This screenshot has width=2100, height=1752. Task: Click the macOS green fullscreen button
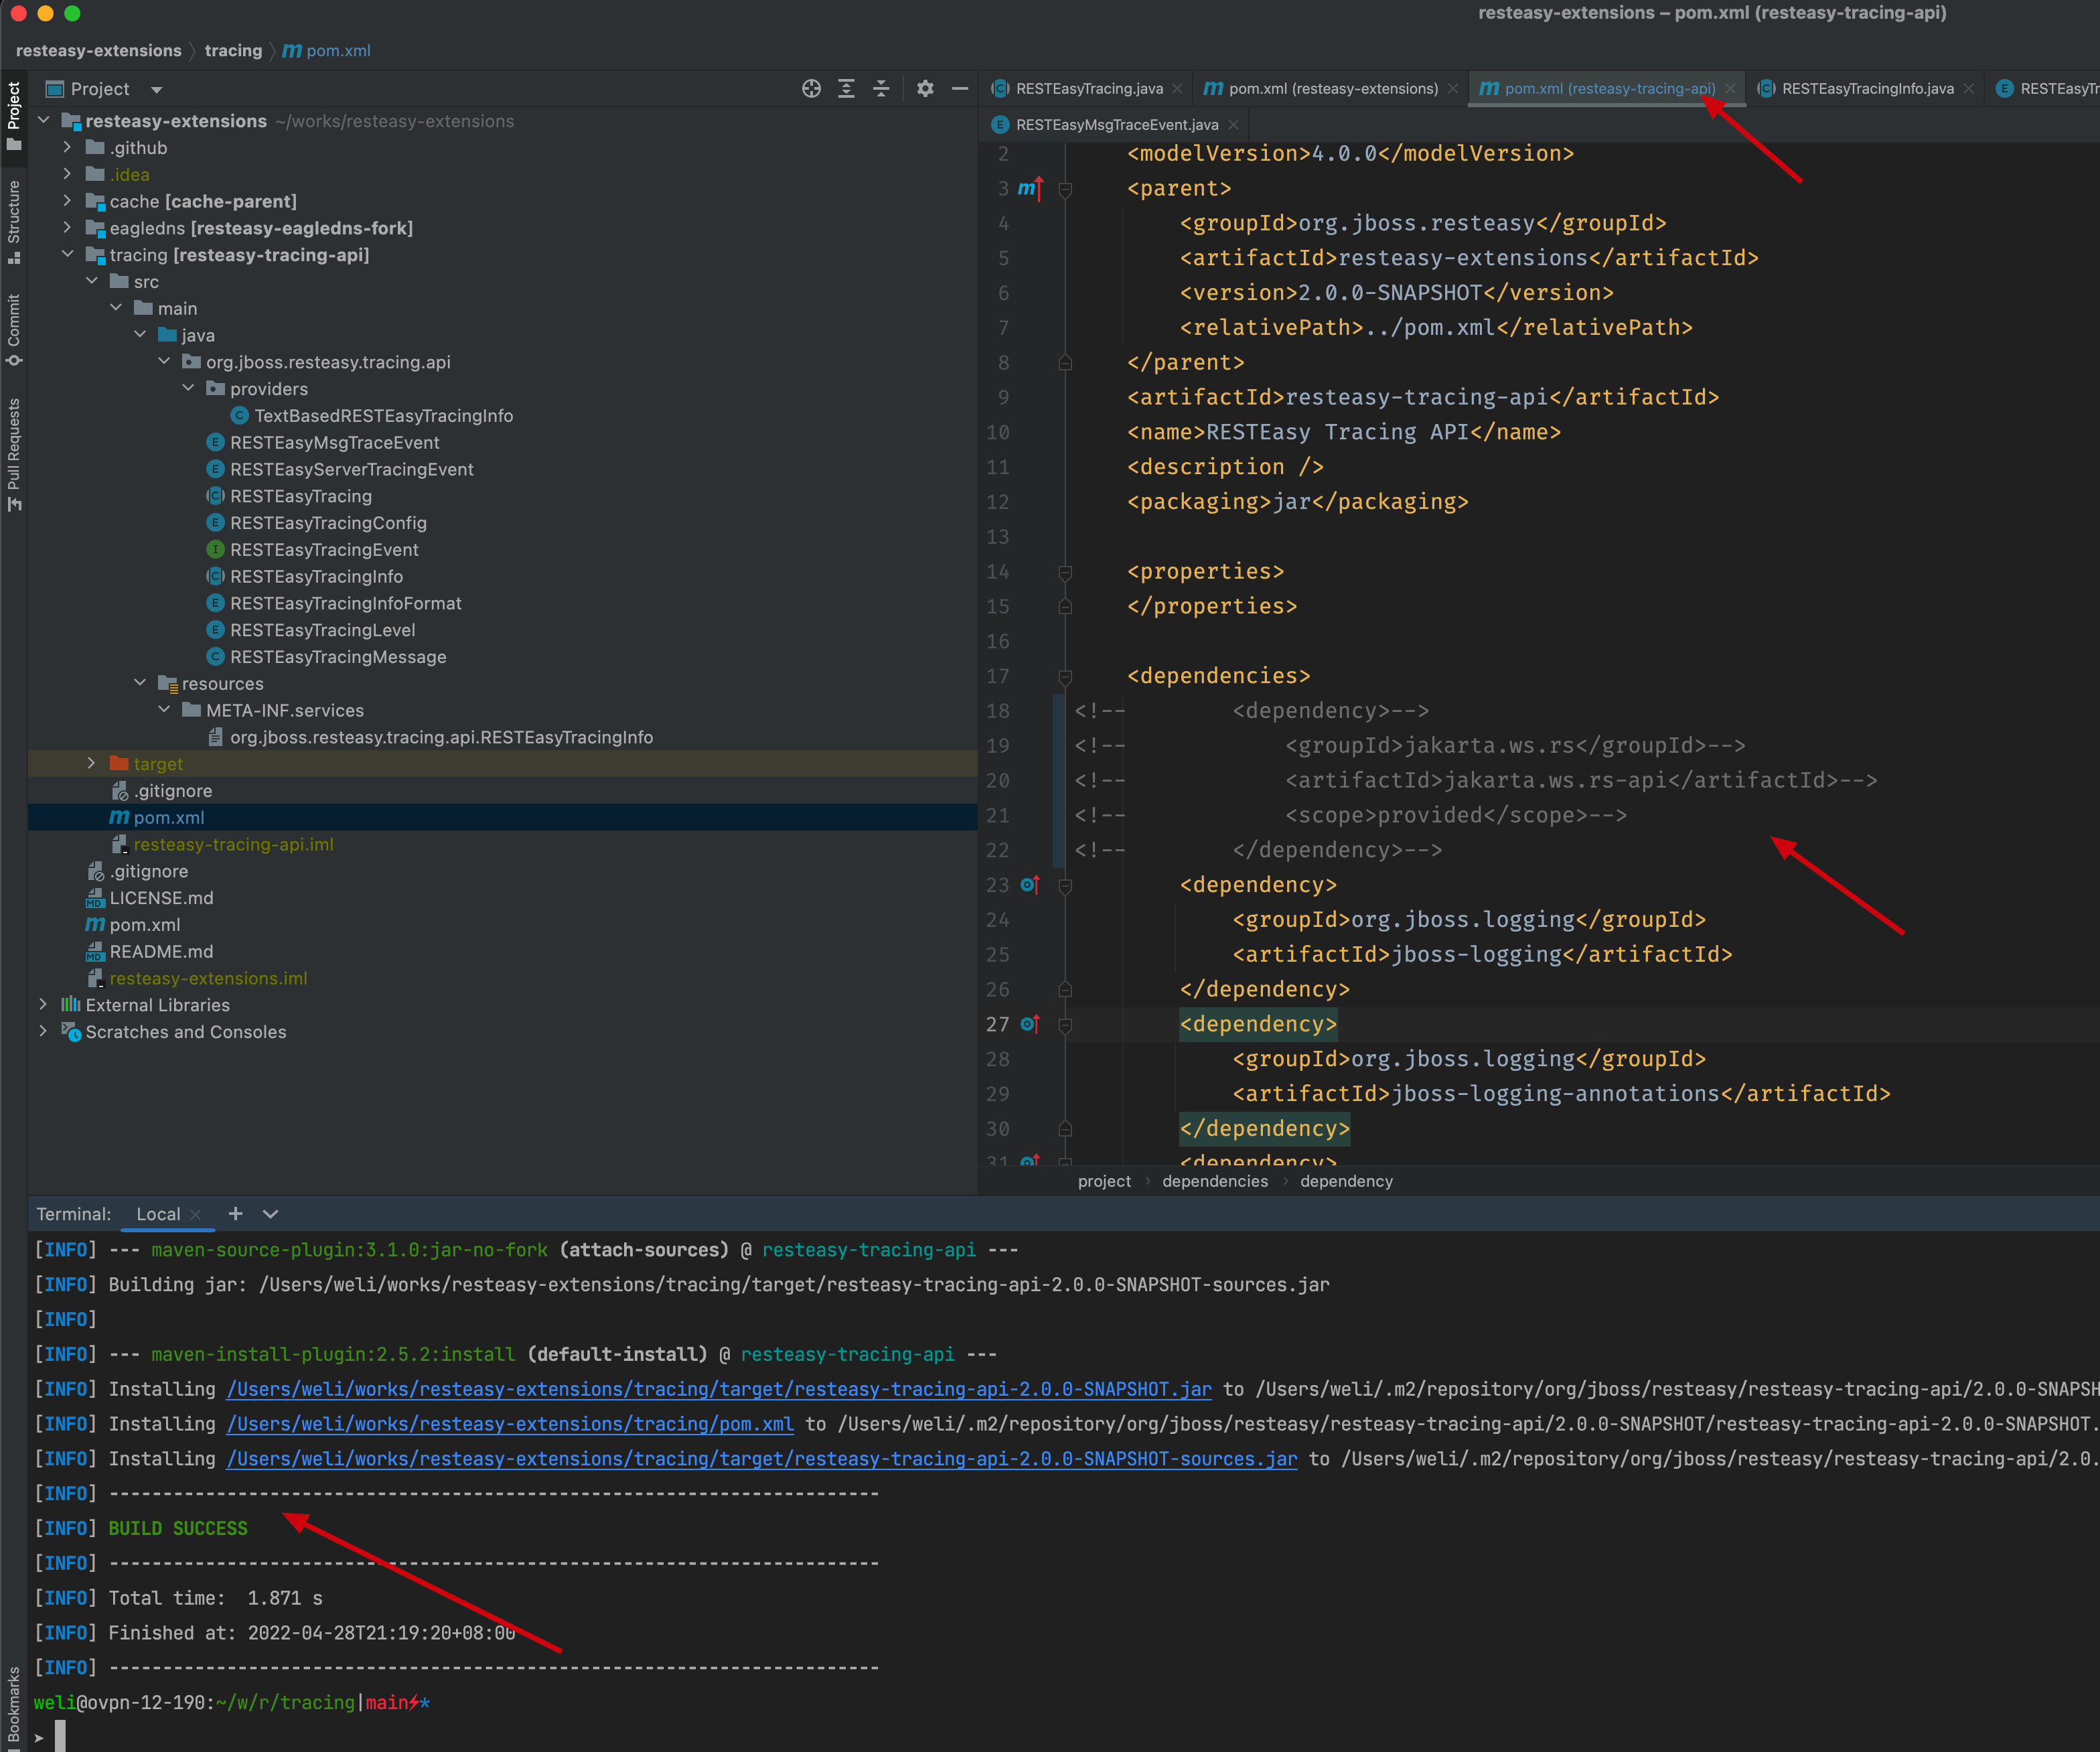point(72,13)
